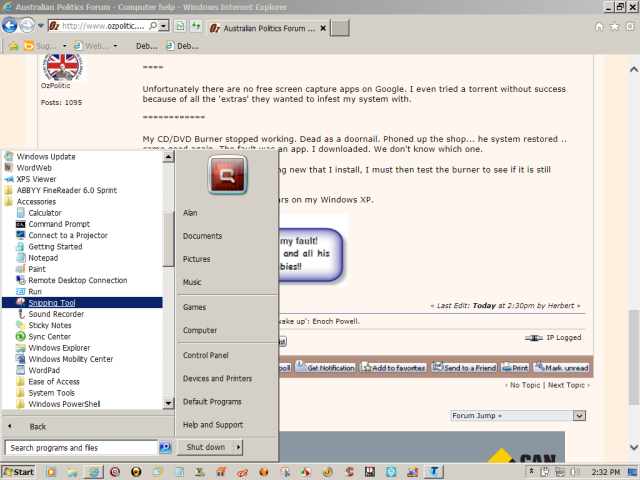Start the Paint program
This screenshot has height=480, width=640.
(37, 269)
